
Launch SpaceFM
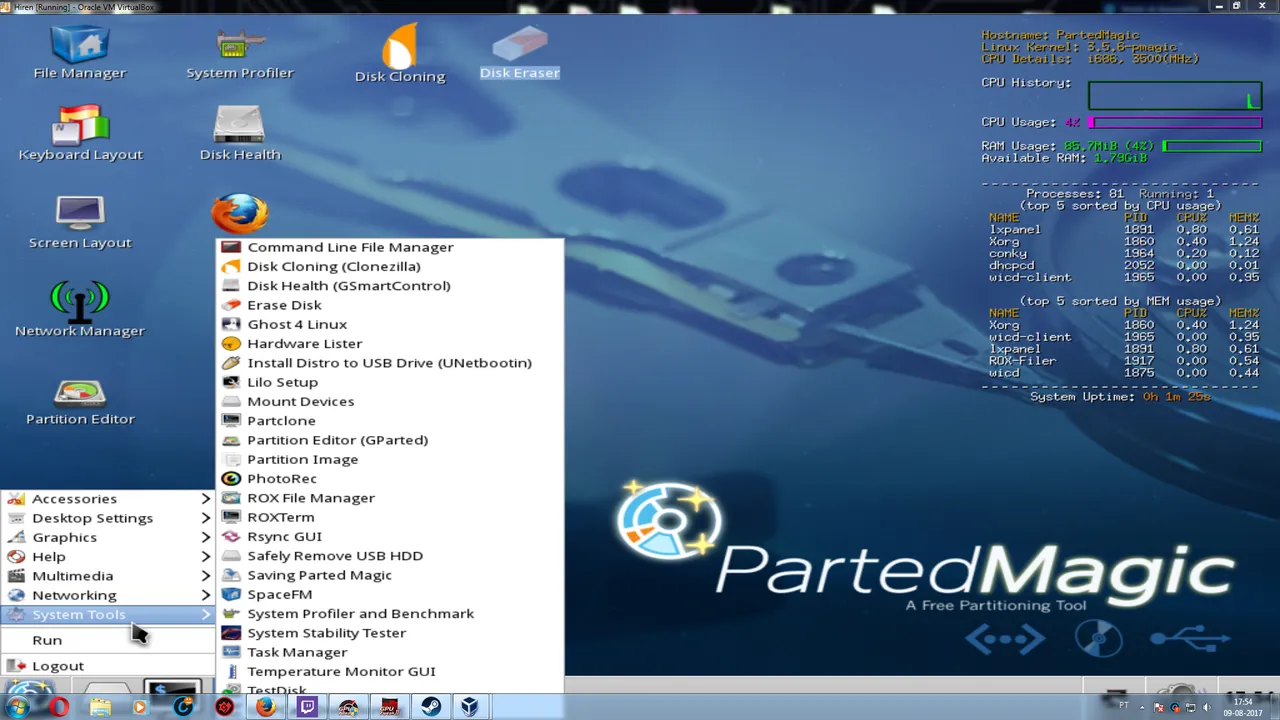390,594
